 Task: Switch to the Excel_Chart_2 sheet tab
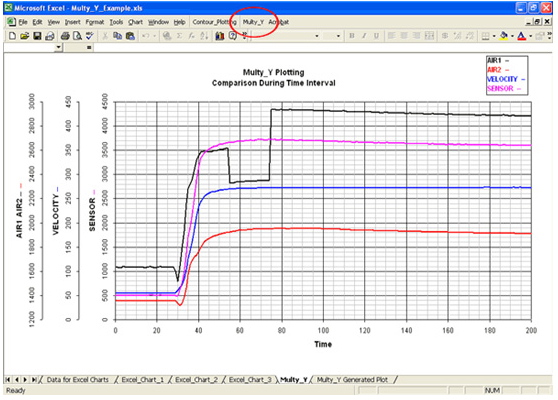point(196,380)
